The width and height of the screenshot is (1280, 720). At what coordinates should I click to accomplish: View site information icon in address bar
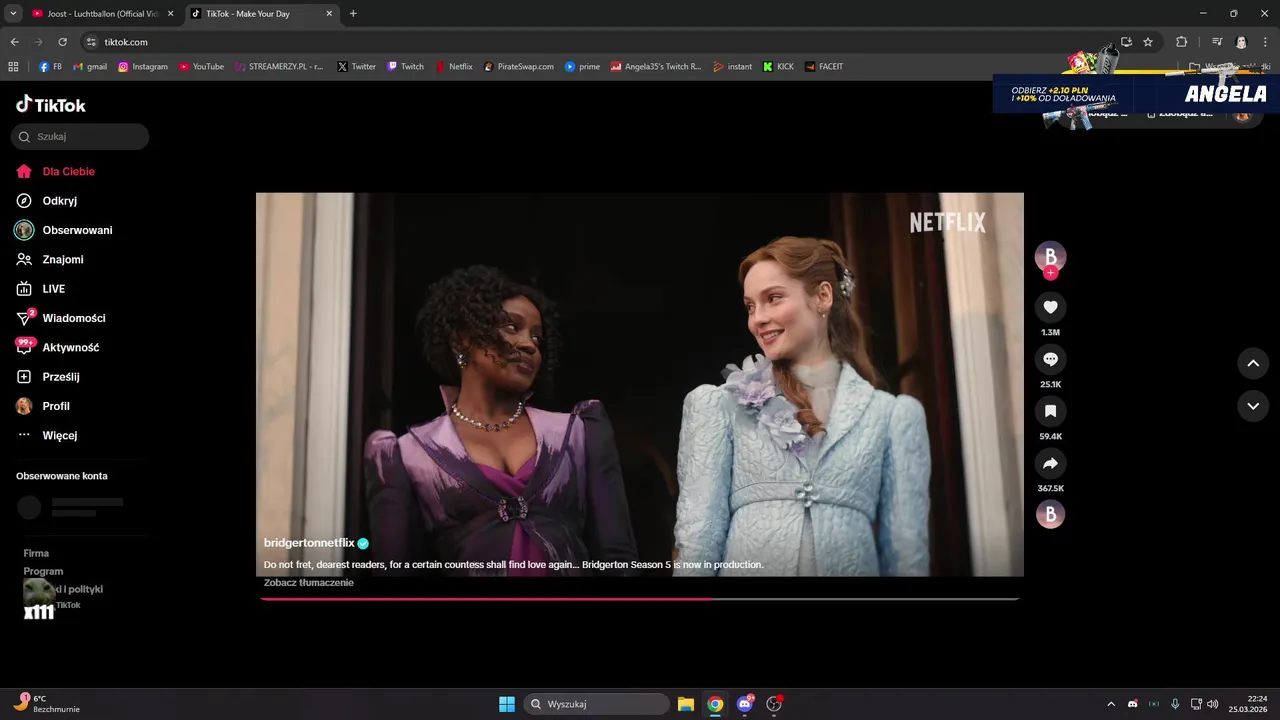click(x=91, y=42)
